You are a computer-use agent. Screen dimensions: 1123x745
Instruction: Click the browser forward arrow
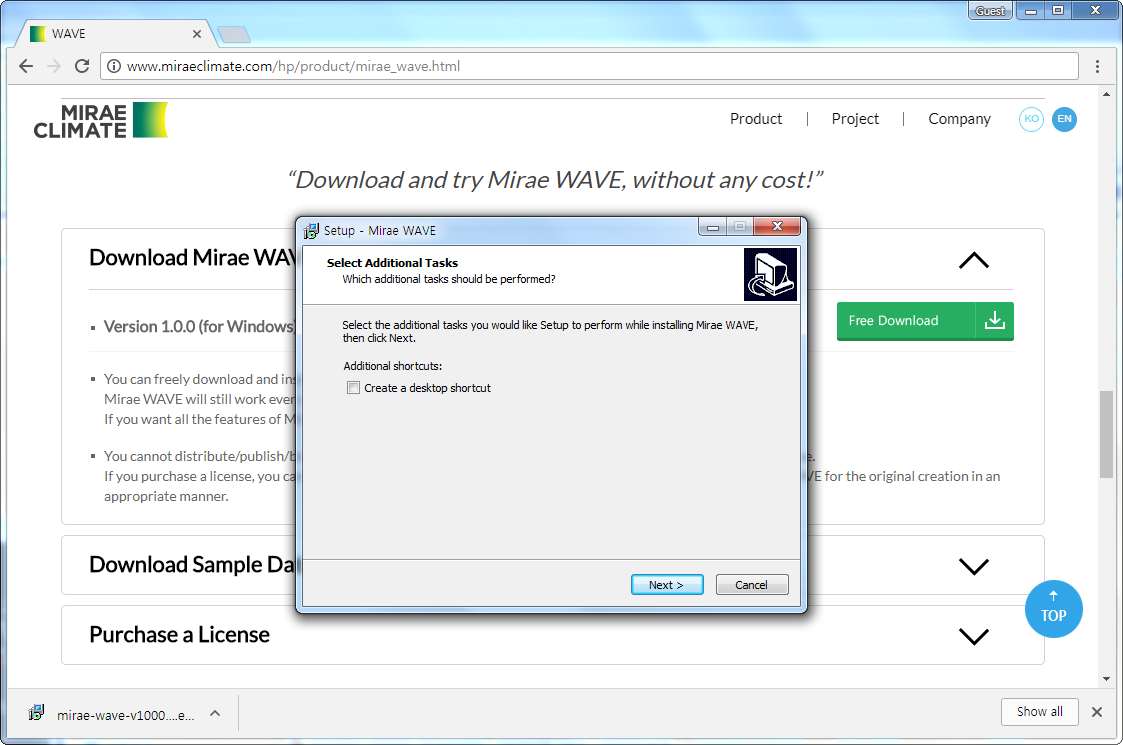pyautogui.click(x=54, y=66)
